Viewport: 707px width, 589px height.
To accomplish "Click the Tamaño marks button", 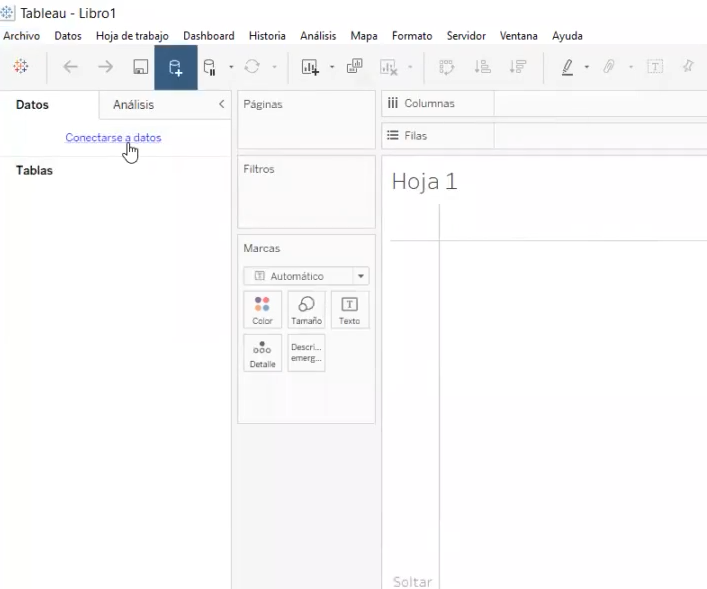I will (306, 310).
